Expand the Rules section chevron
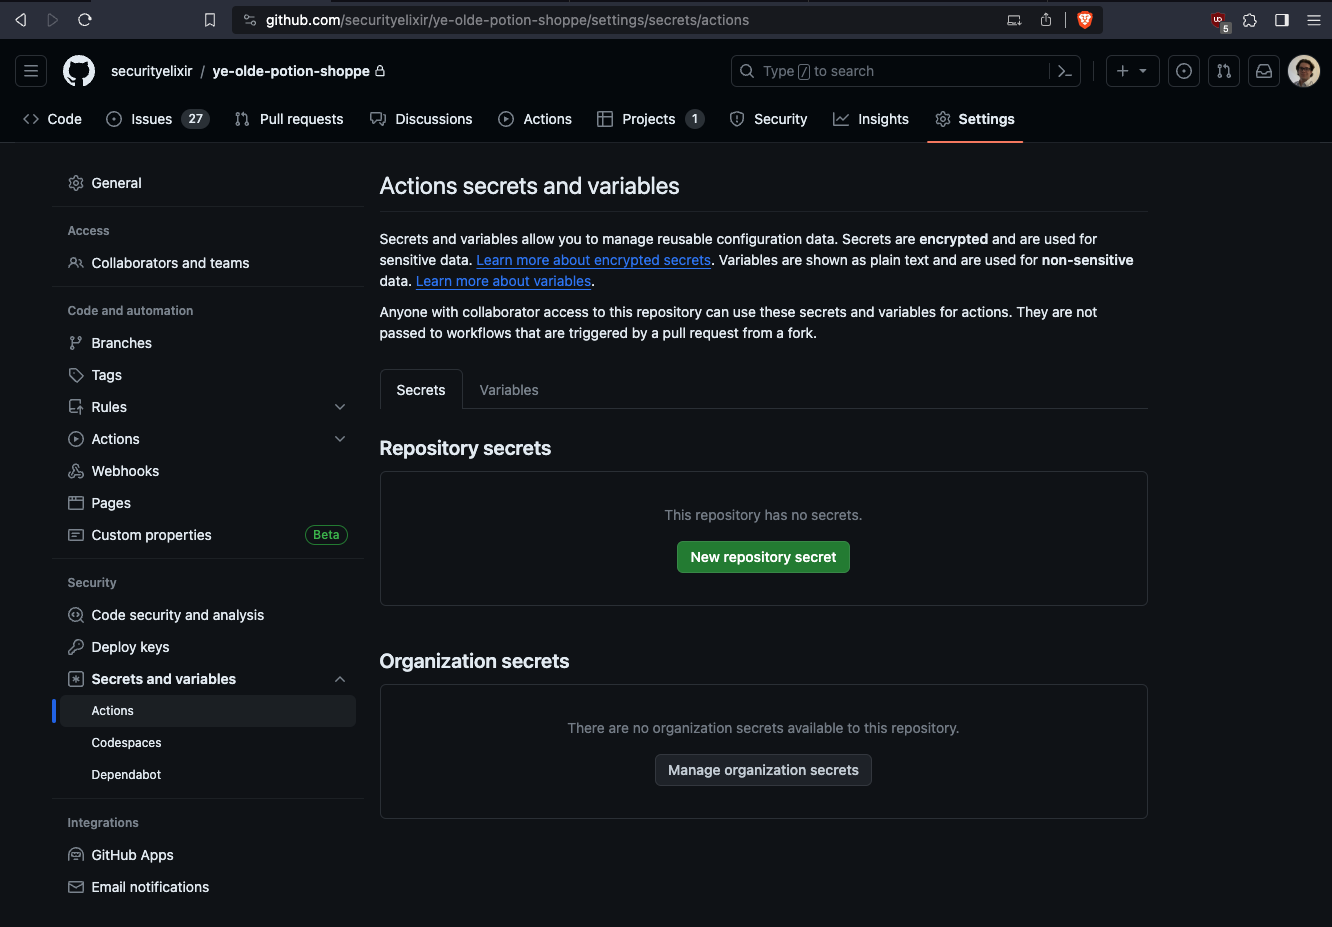 coord(340,406)
